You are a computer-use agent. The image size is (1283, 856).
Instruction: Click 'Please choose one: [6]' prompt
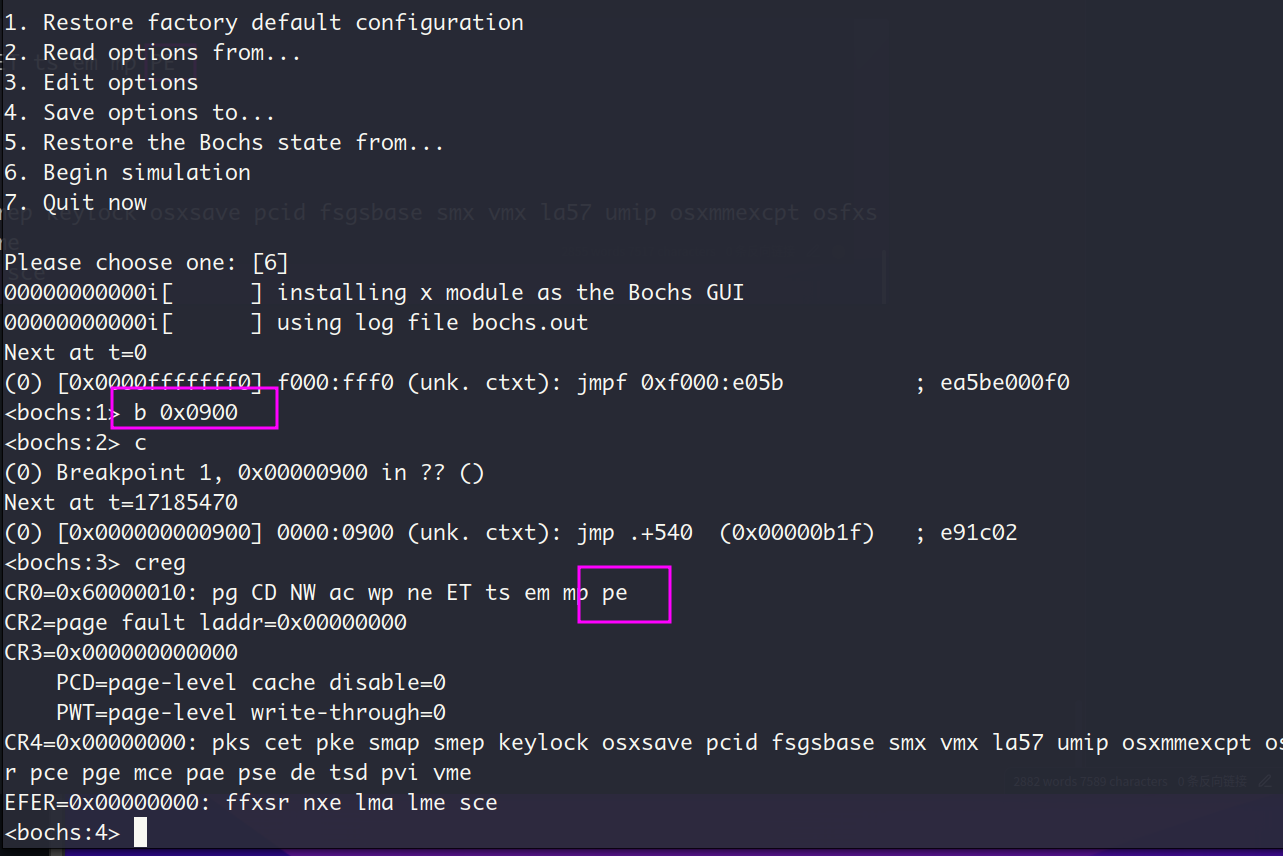click(147, 262)
